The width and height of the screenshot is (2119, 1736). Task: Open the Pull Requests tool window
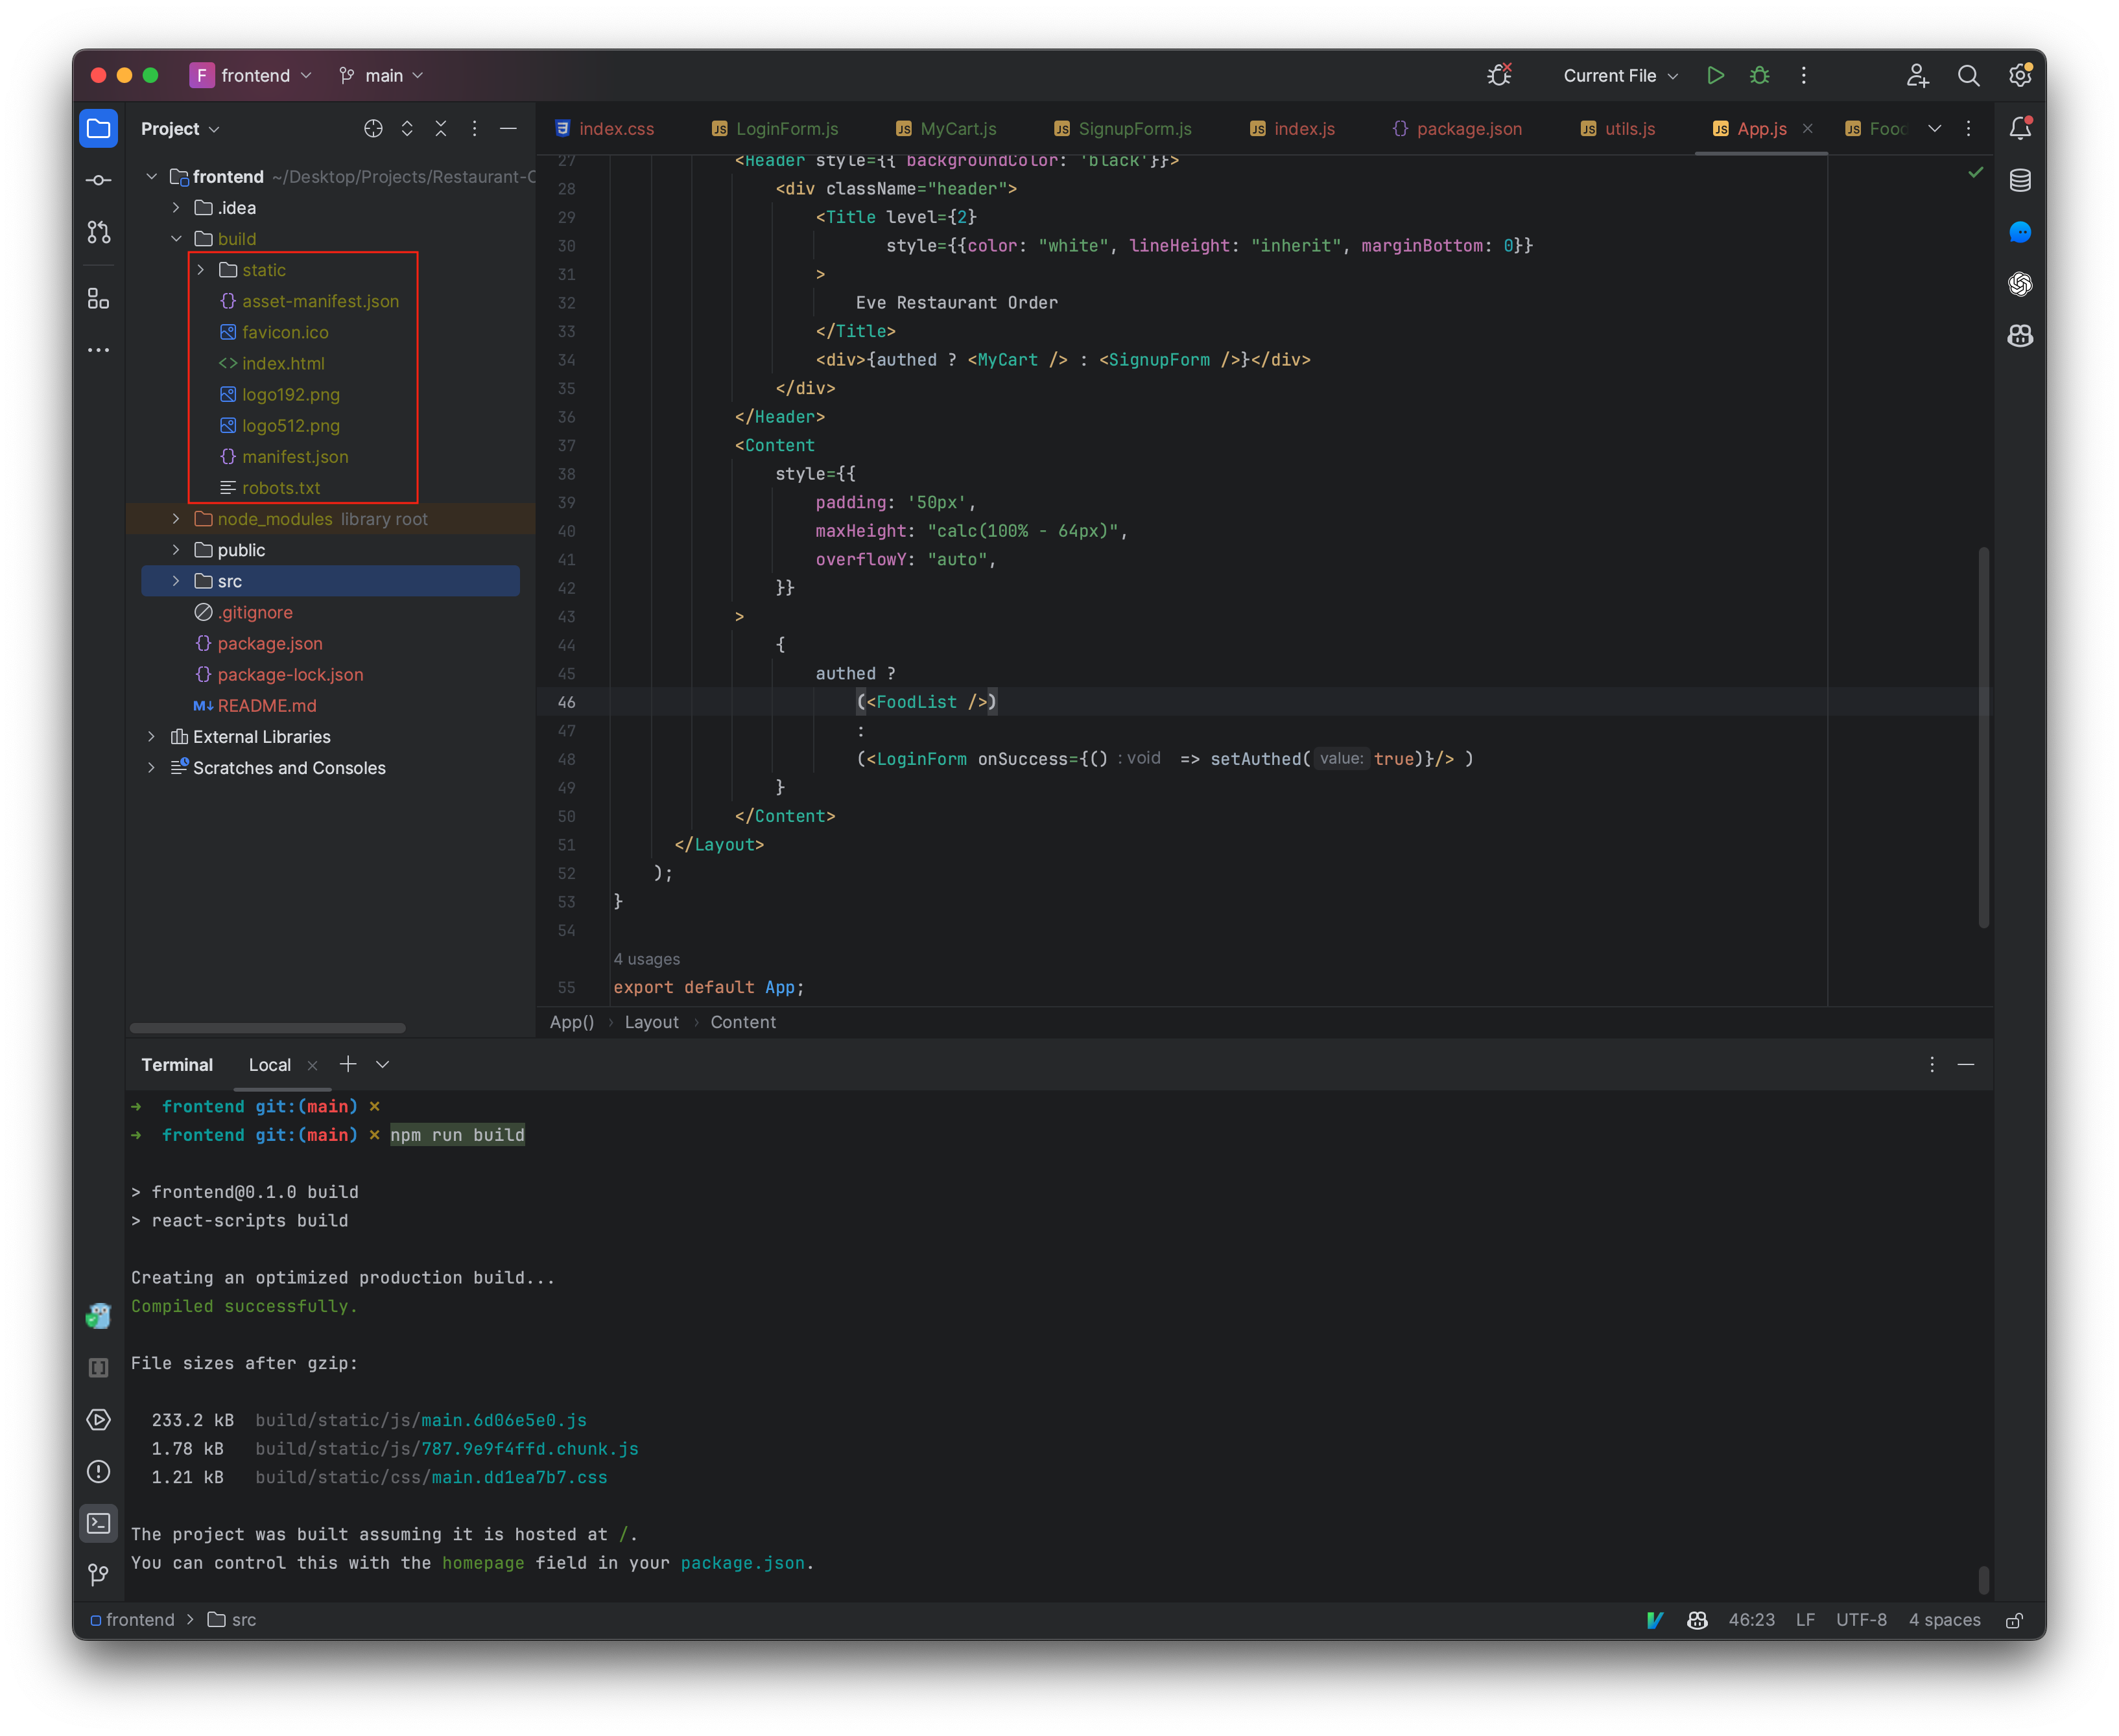pyautogui.click(x=98, y=231)
